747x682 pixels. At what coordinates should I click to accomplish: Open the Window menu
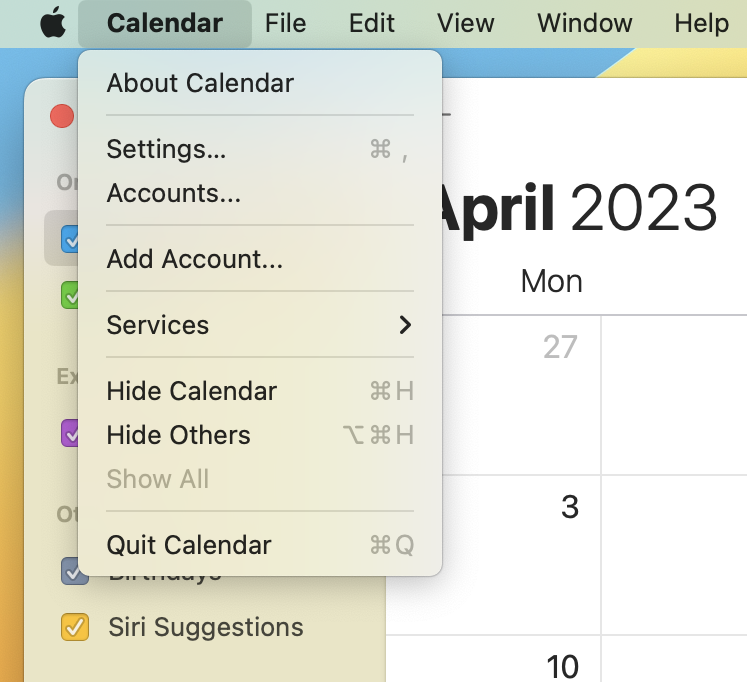click(x=584, y=23)
